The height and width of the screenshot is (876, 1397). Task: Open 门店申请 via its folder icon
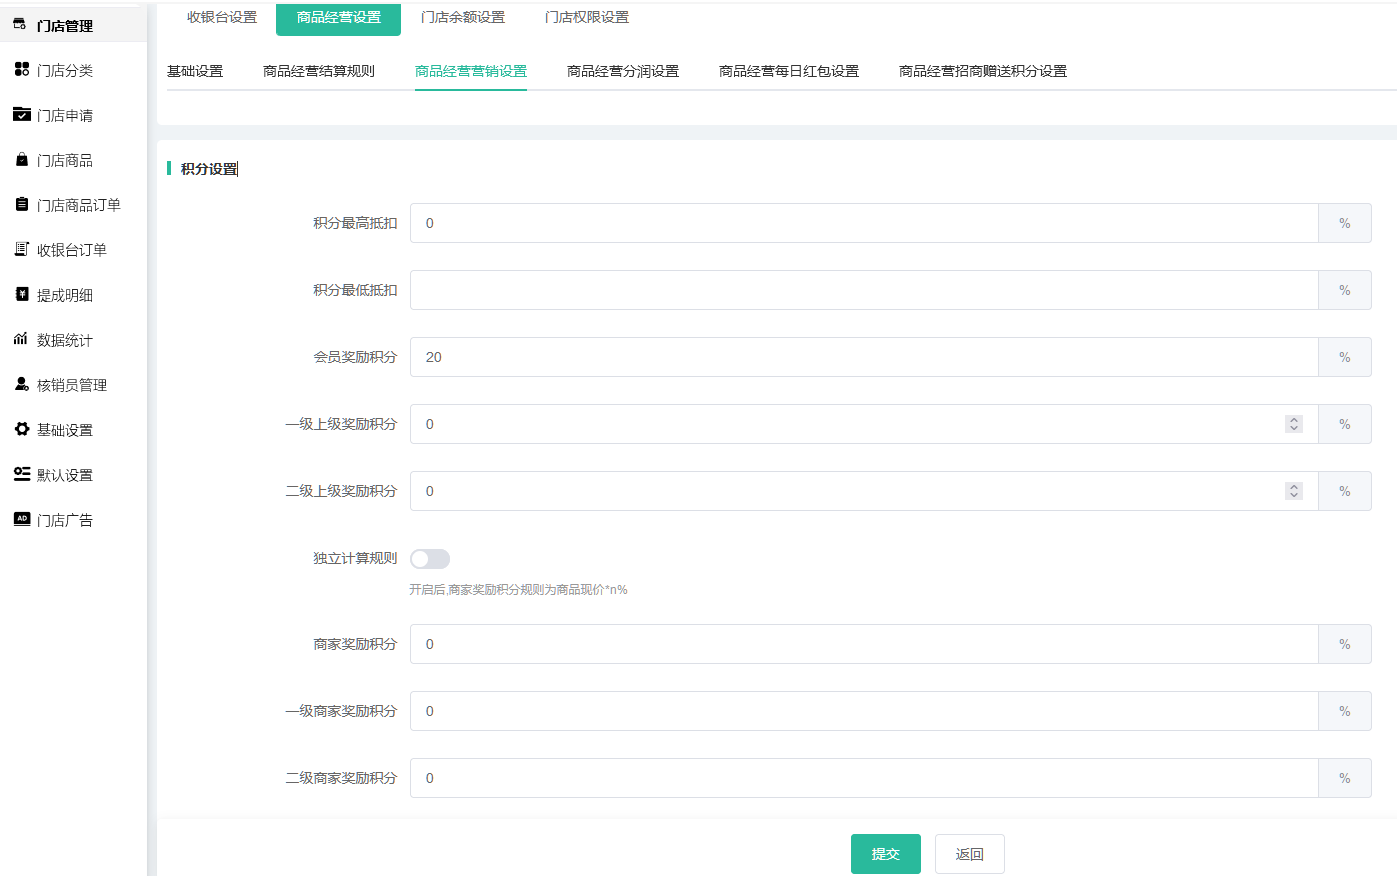[x=22, y=114]
